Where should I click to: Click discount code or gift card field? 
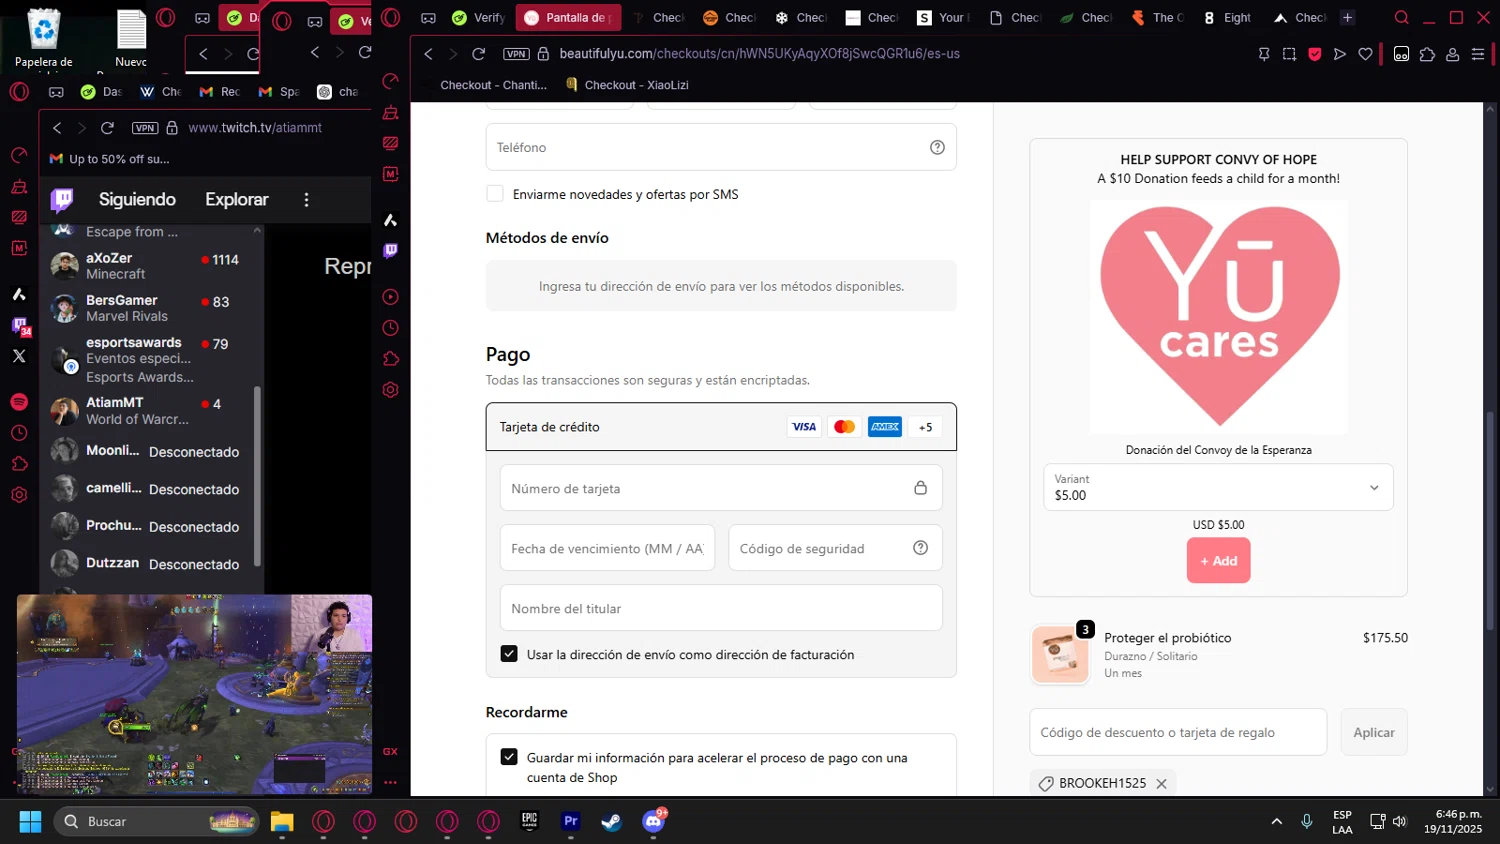pos(1178,732)
